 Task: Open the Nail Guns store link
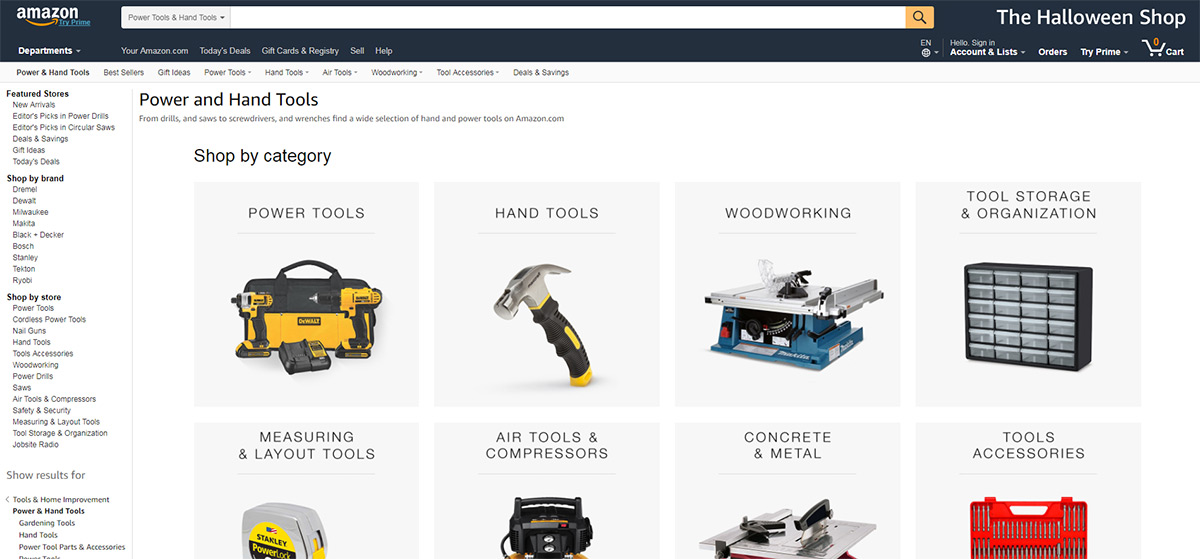tap(29, 331)
